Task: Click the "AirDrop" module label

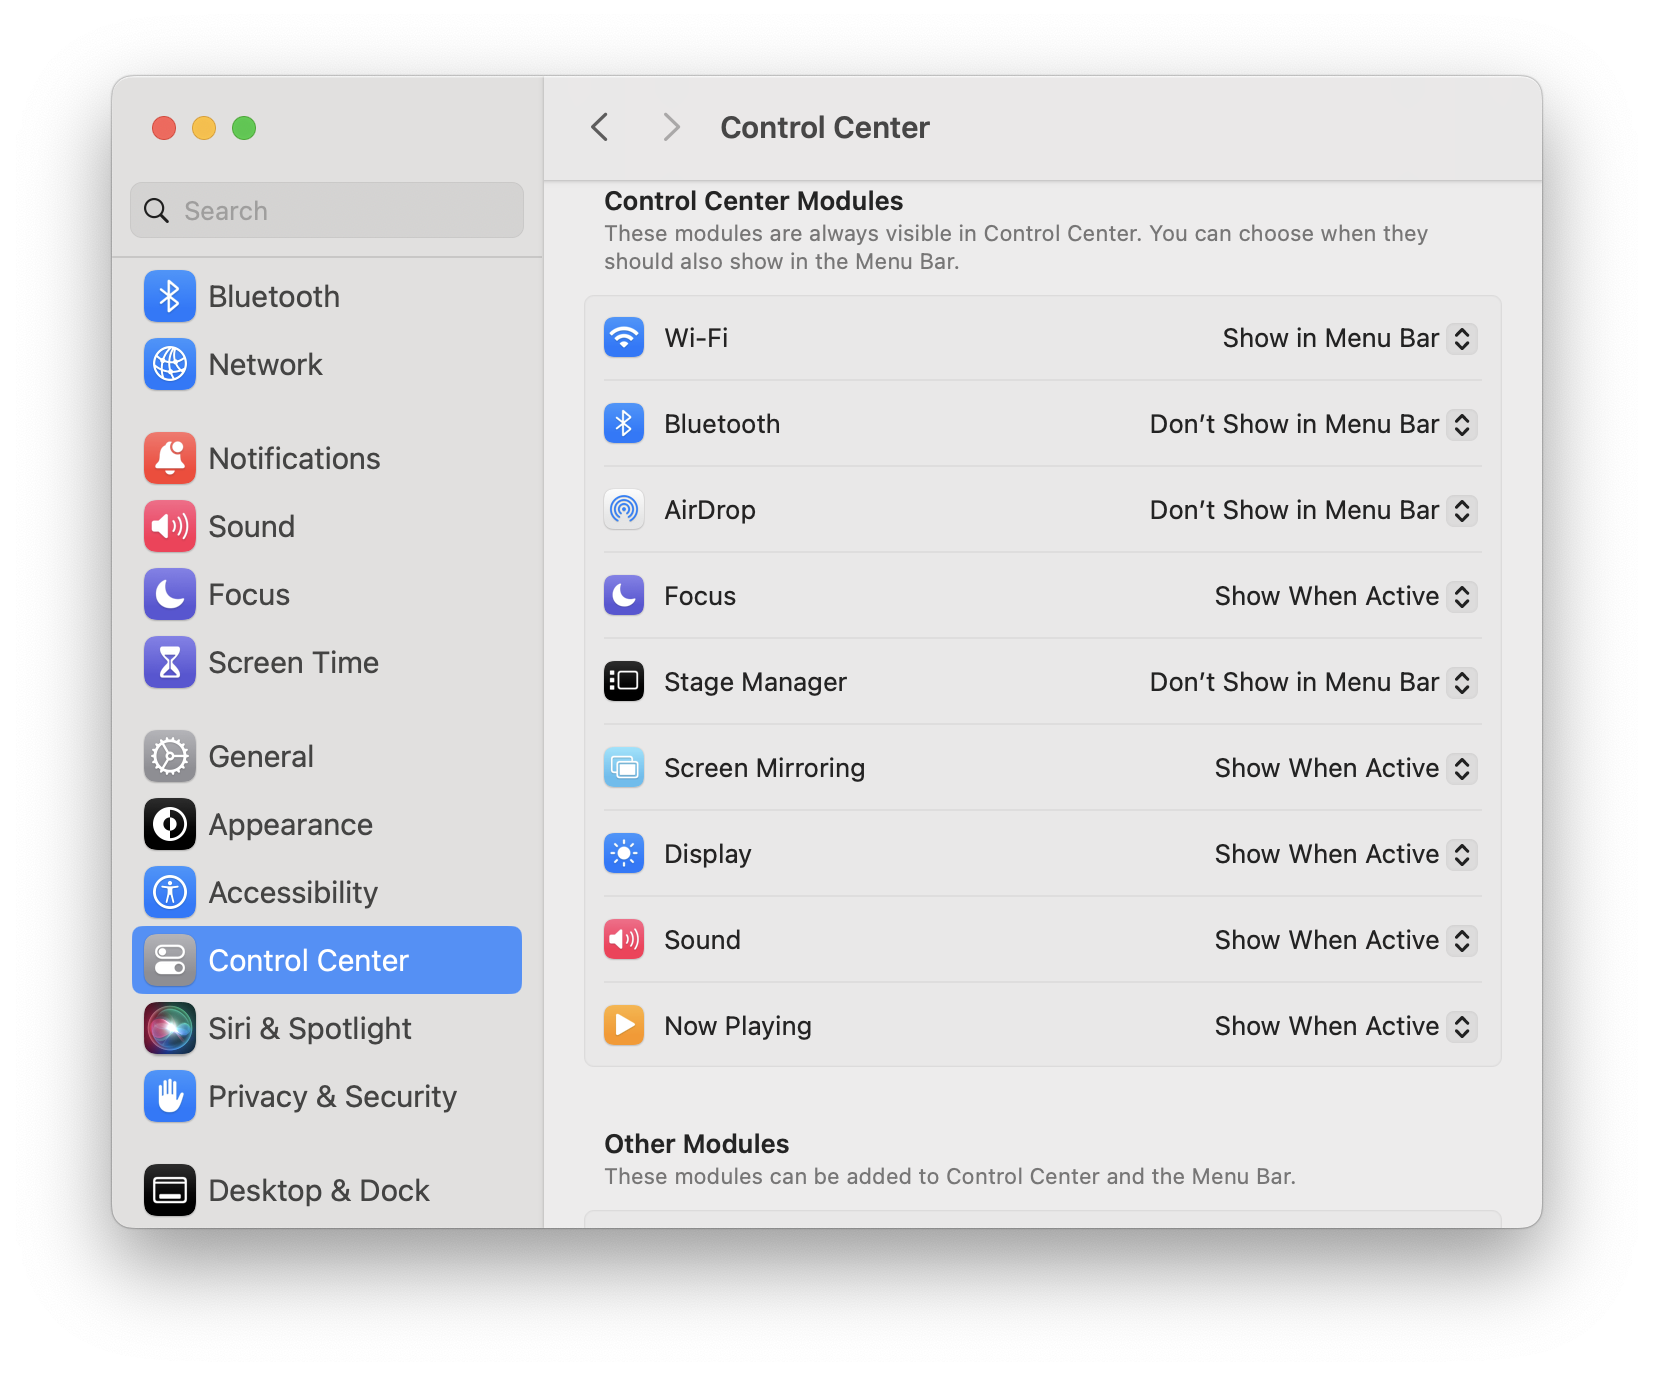Action: pyautogui.click(x=710, y=510)
